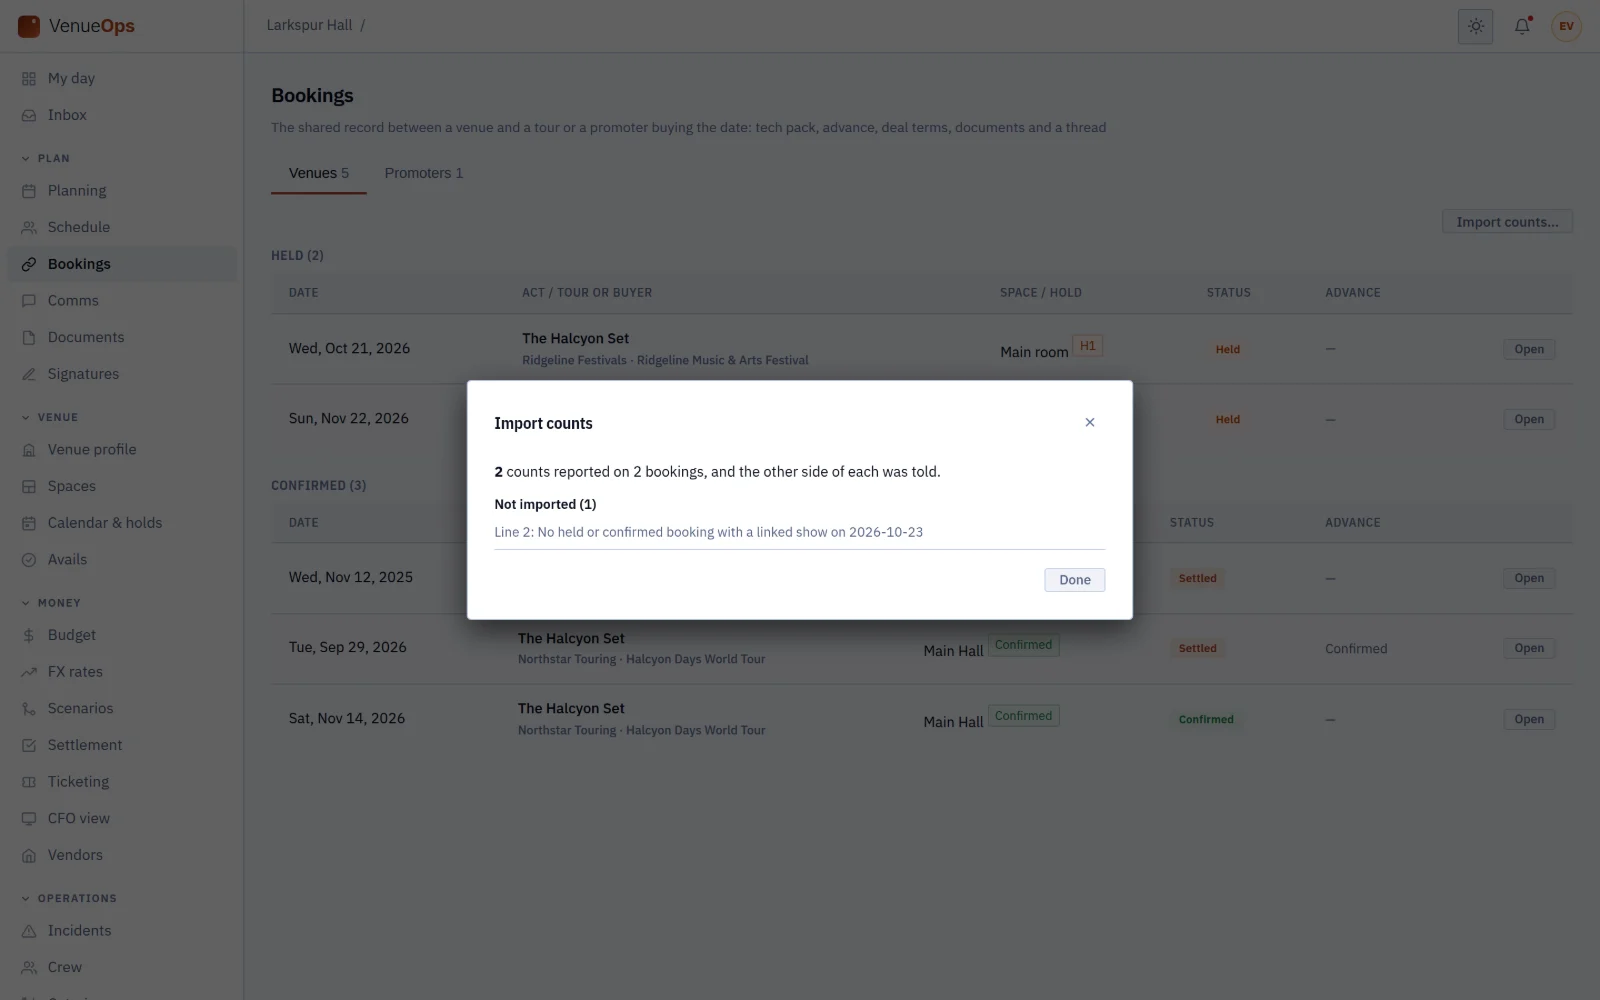The width and height of the screenshot is (1600, 1000).
Task: Open the Schedule sidebar item
Action: point(123,227)
